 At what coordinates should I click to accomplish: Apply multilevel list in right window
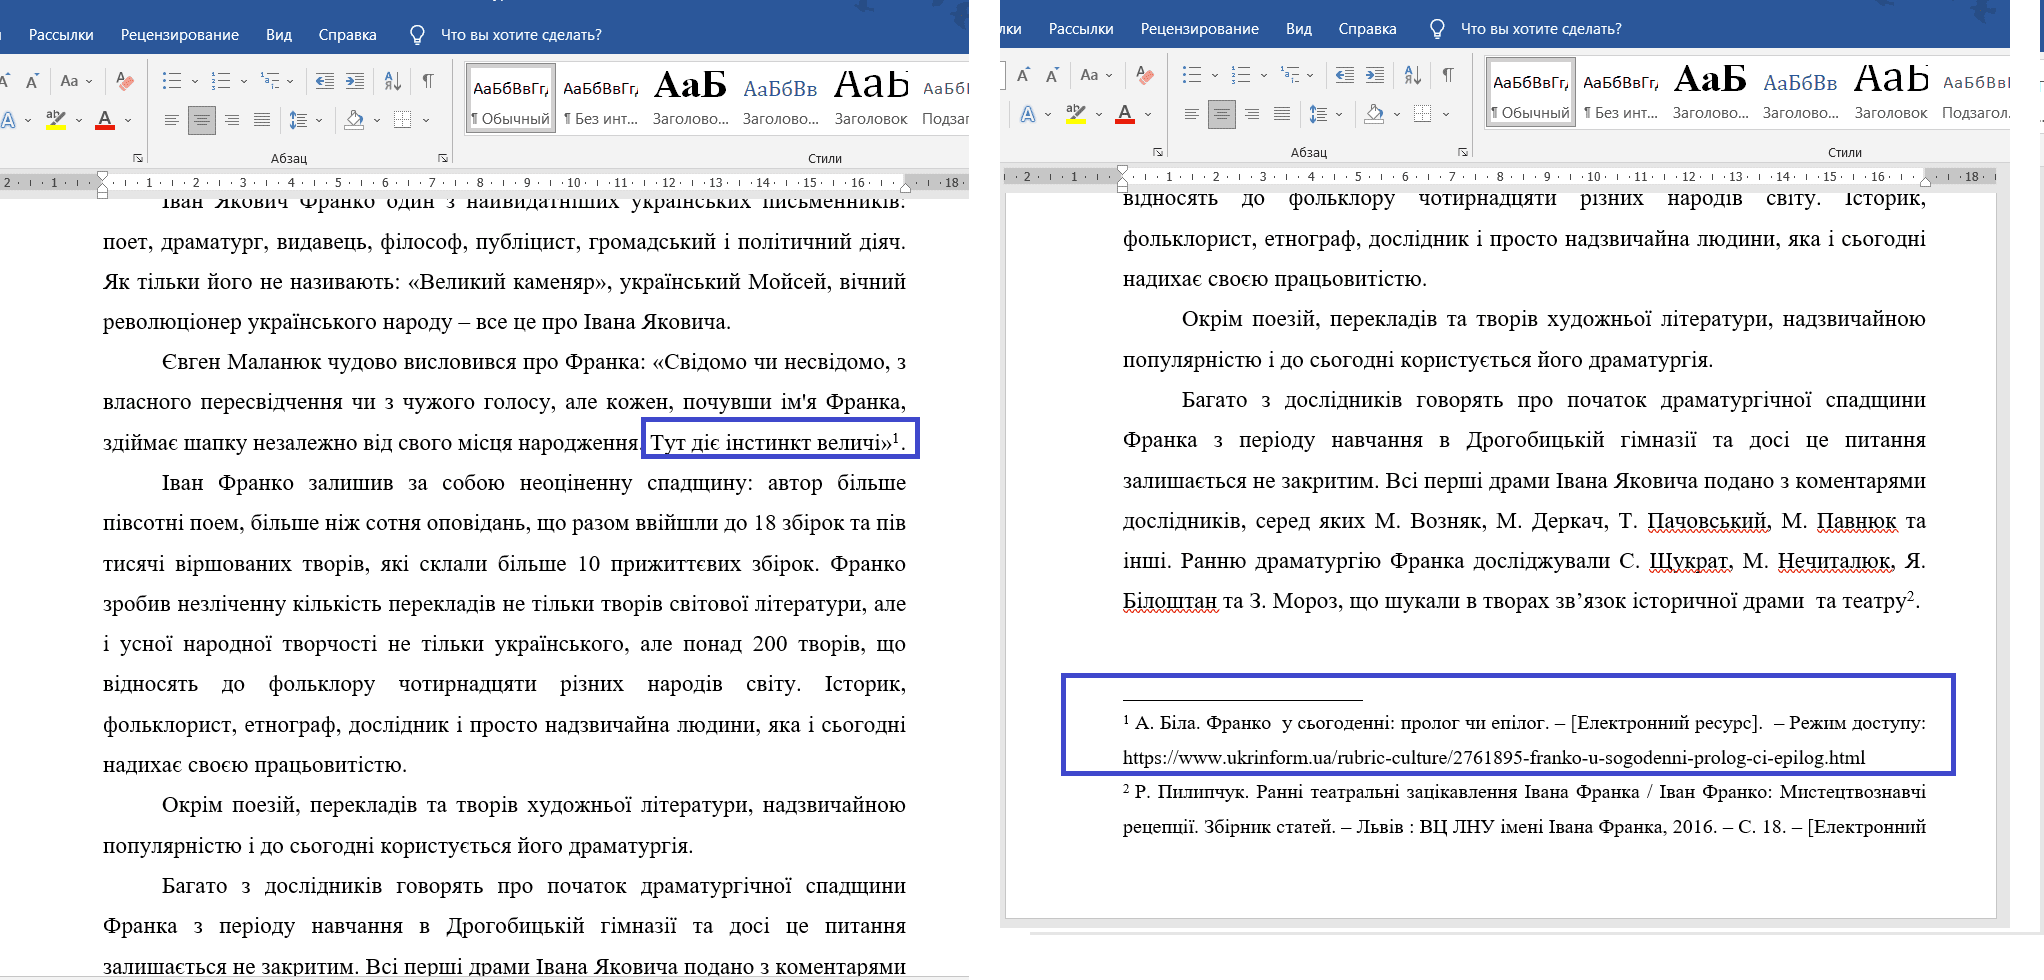[x=1290, y=75]
